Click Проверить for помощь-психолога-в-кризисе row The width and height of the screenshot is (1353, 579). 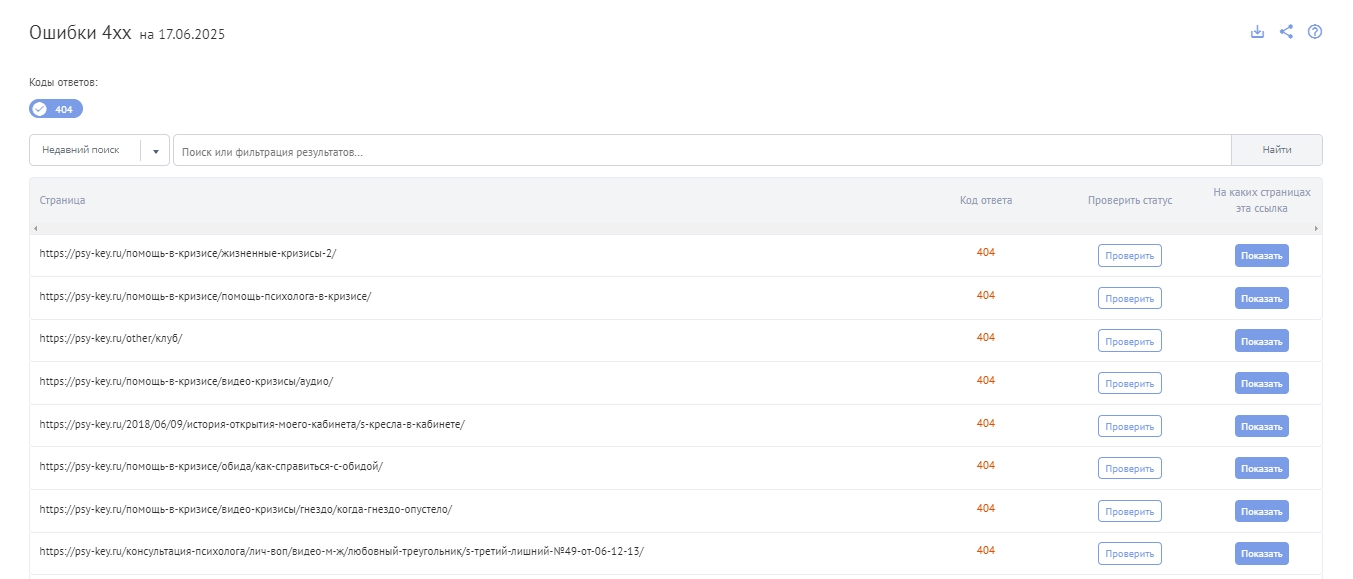point(1130,298)
